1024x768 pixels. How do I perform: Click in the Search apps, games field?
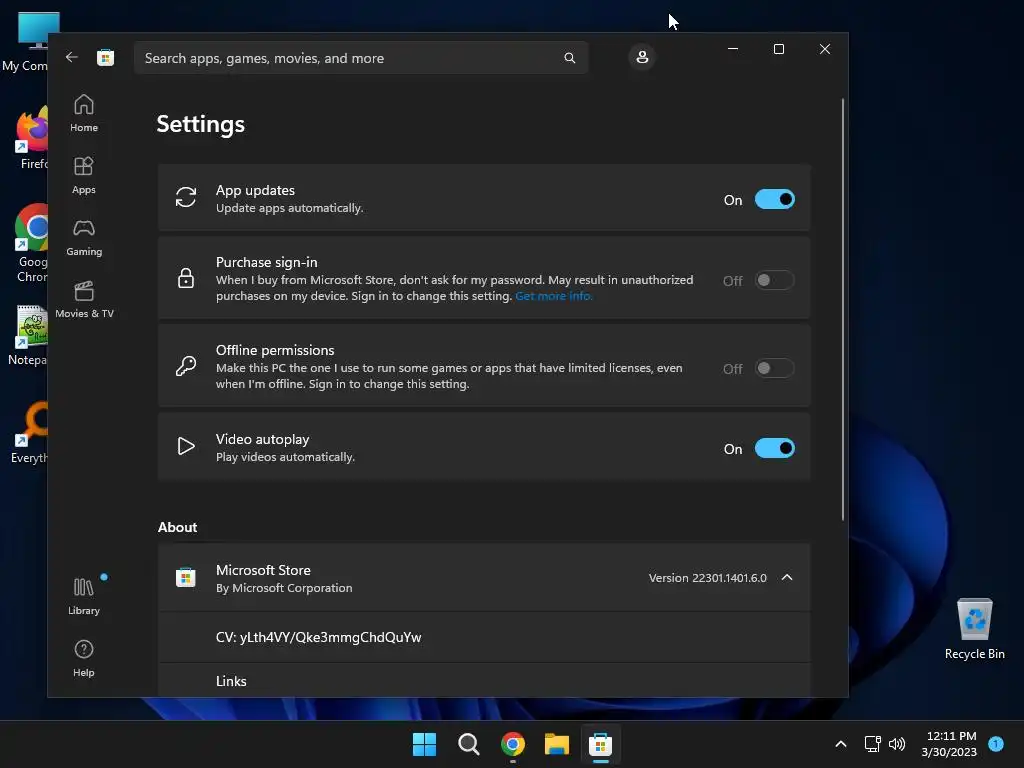tap(361, 58)
